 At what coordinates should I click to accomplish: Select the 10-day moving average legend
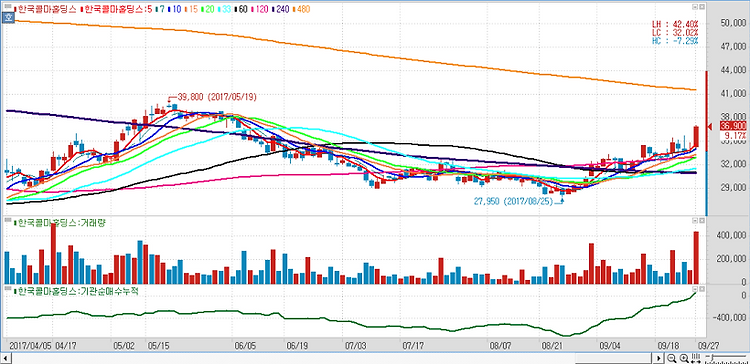(175, 9)
